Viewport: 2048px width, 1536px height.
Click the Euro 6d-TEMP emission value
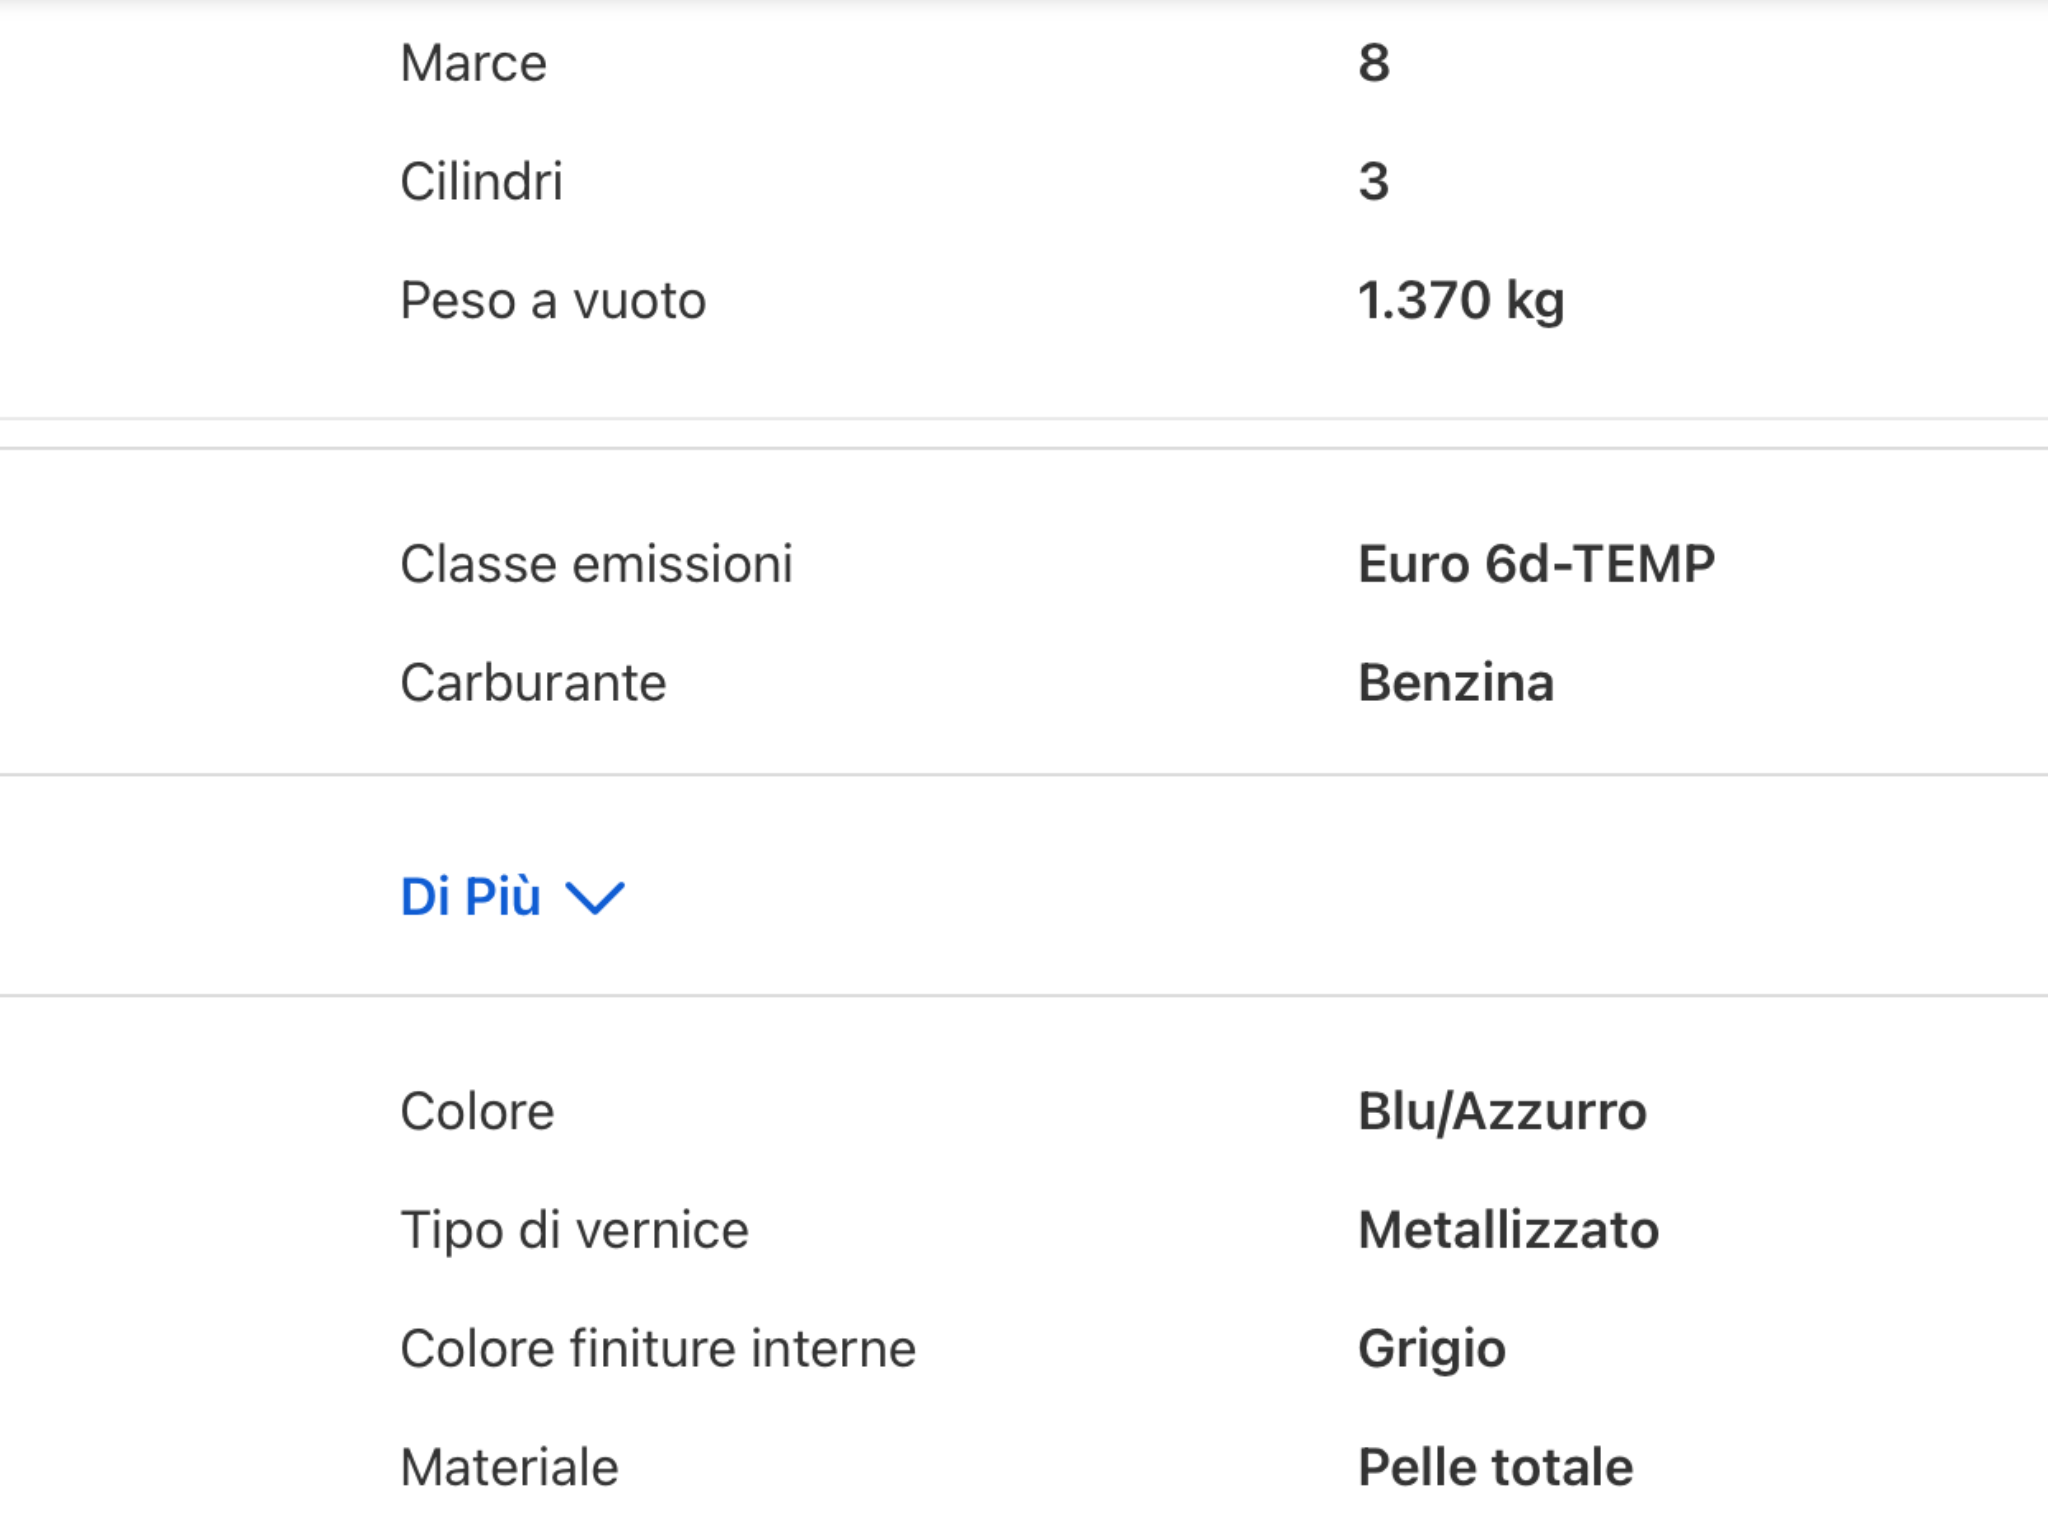pos(1535,563)
